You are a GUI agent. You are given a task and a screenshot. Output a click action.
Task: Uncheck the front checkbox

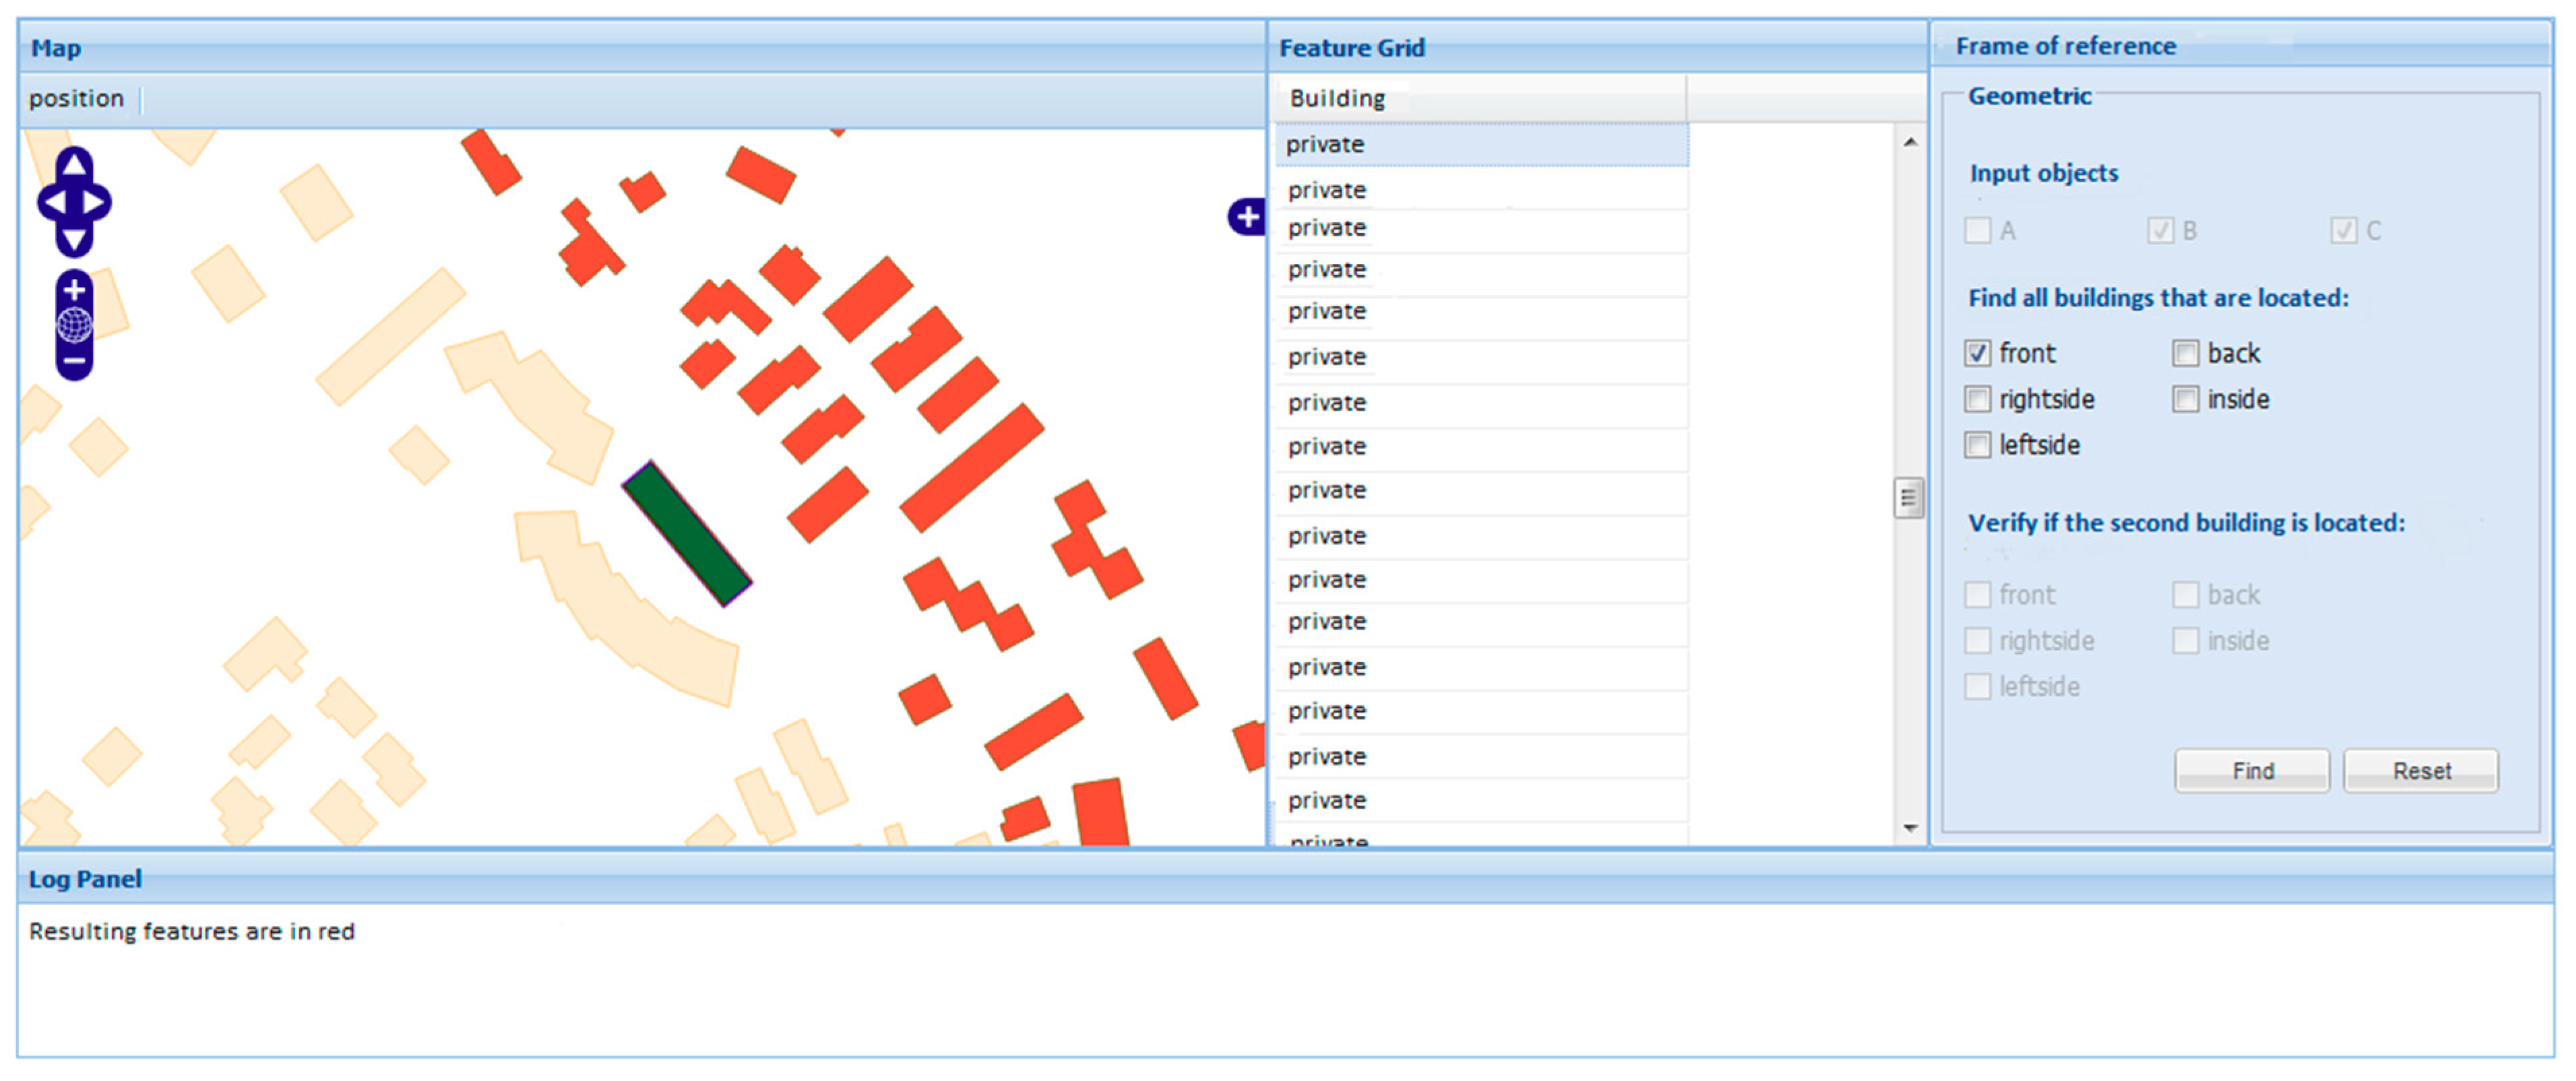pos(1977,353)
